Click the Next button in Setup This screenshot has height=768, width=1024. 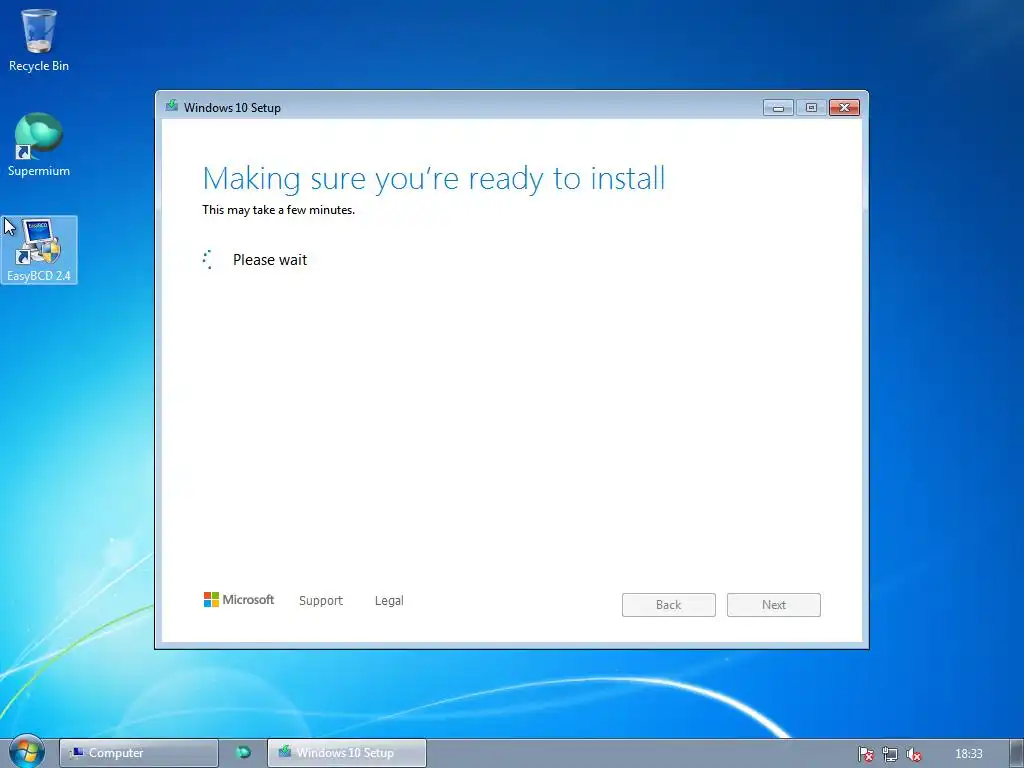point(774,605)
